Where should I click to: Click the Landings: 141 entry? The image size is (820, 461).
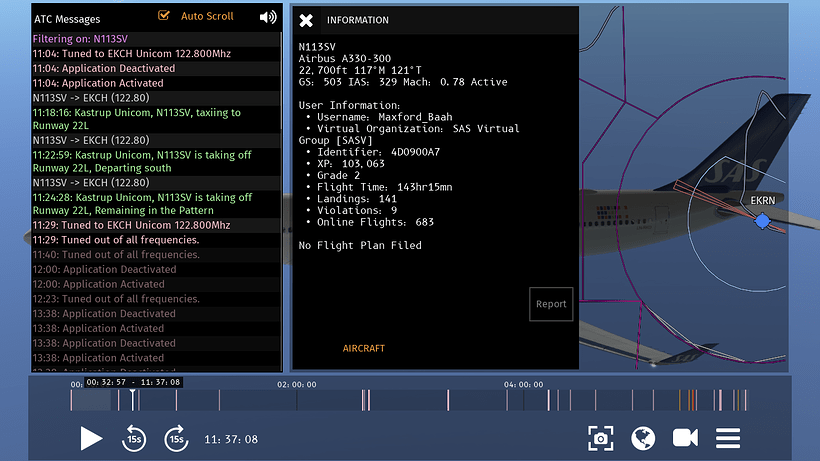tap(357, 199)
